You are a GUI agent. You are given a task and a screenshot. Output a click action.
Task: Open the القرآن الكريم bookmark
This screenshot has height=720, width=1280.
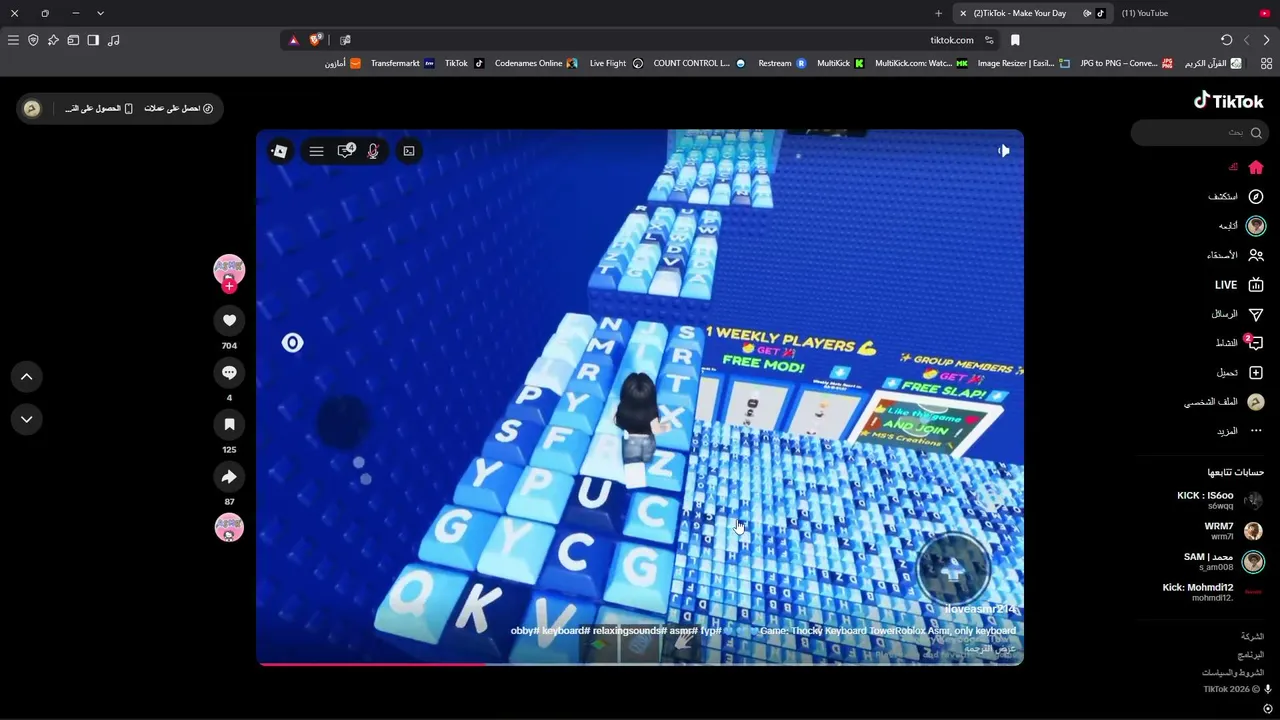[x=1213, y=63]
